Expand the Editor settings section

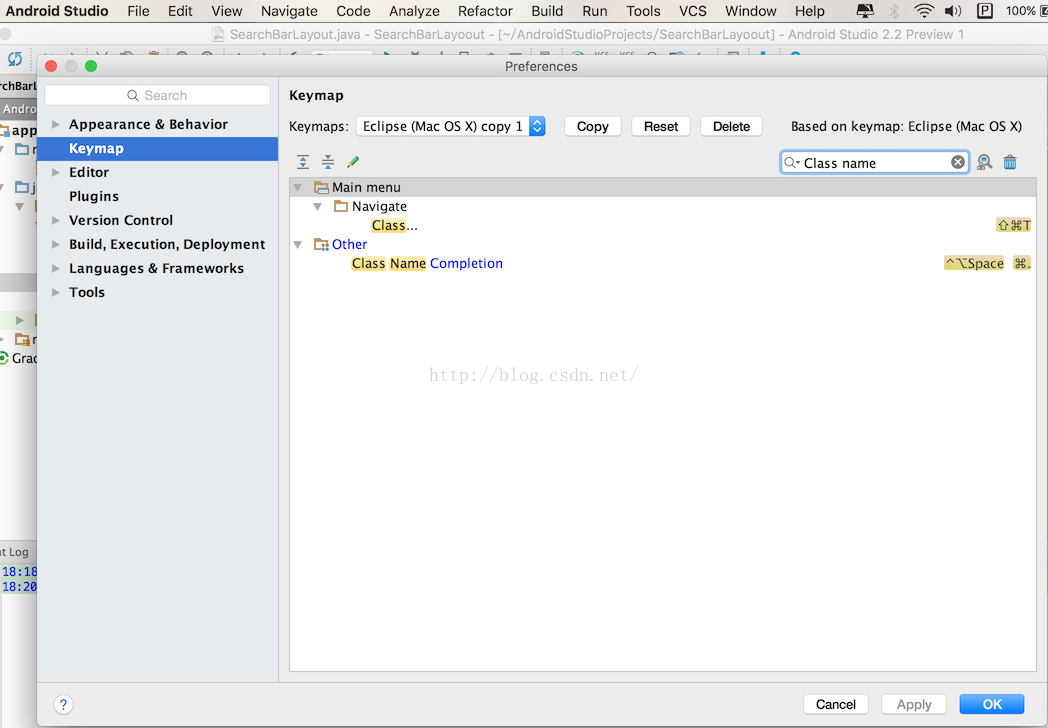coord(56,172)
